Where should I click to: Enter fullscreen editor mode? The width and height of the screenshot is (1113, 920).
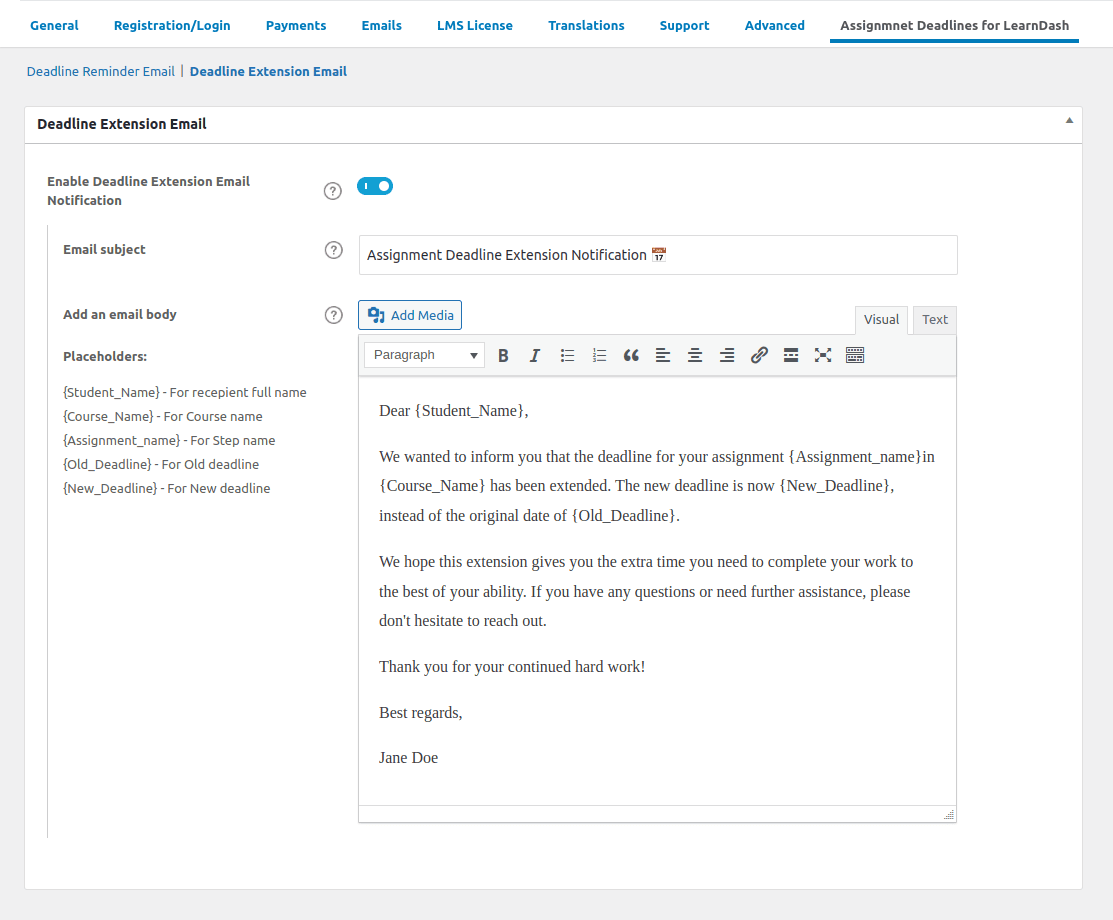(x=823, y=355)
